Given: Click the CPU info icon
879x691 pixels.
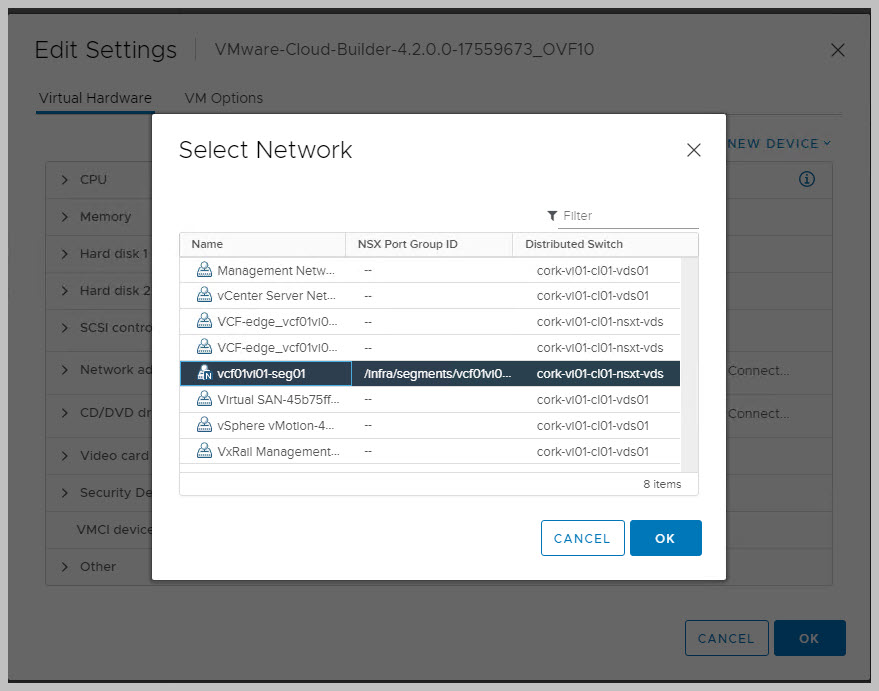Looking at the screenshot, I should [807, 180].
